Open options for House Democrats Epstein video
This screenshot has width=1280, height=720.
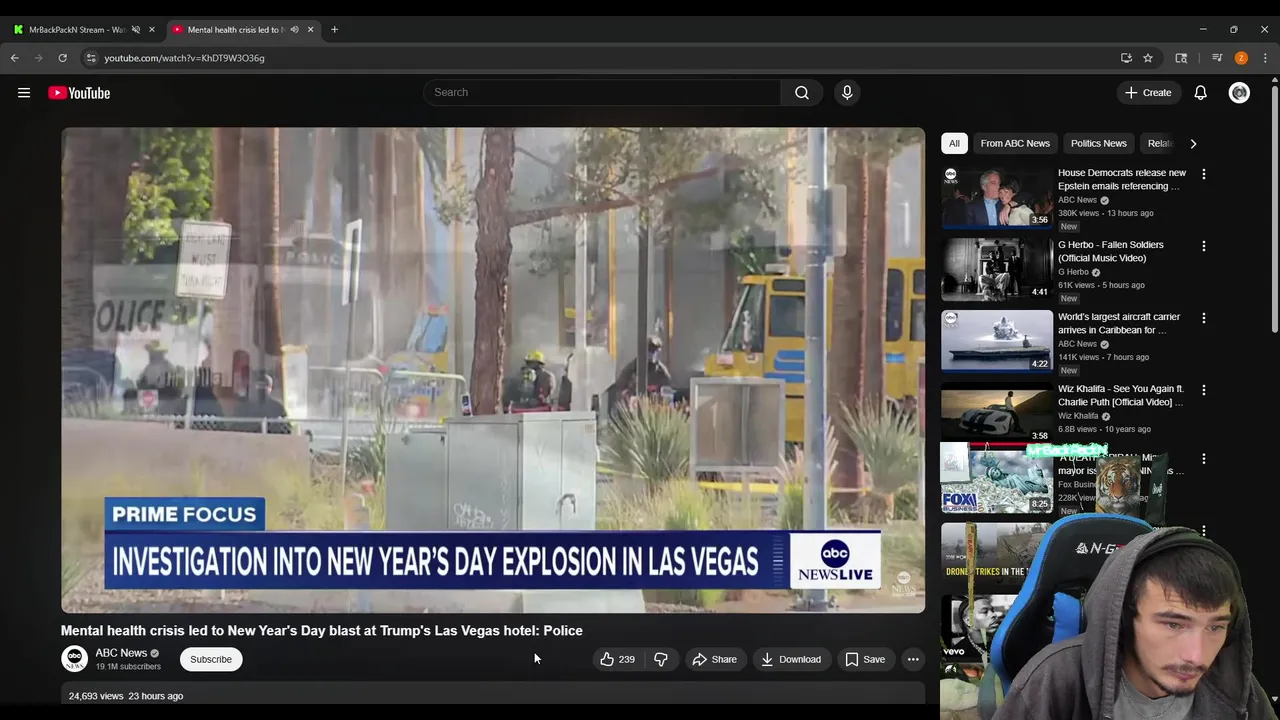[1204, 174]
